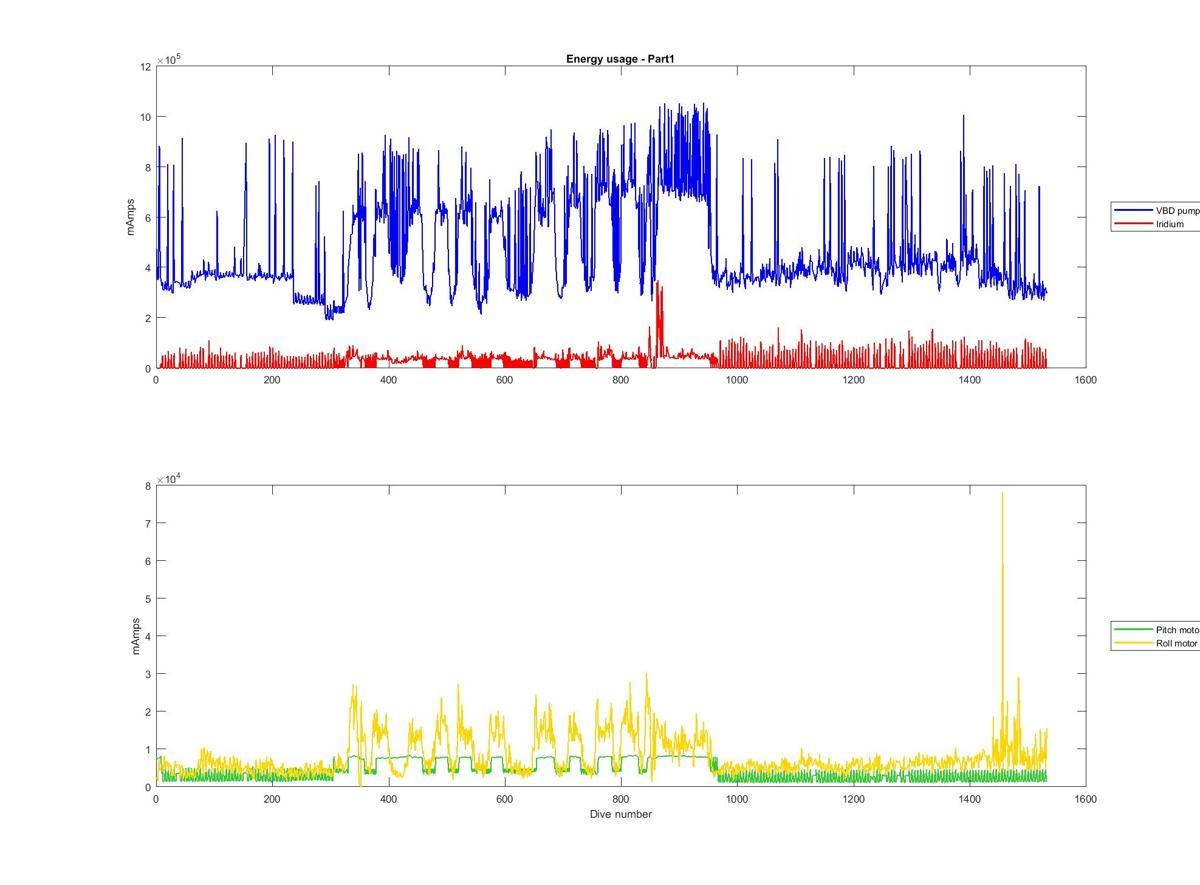The image size is (1200, 885).
Task: Click the top plot's x-axis tick 800
Action: (621, 380)
